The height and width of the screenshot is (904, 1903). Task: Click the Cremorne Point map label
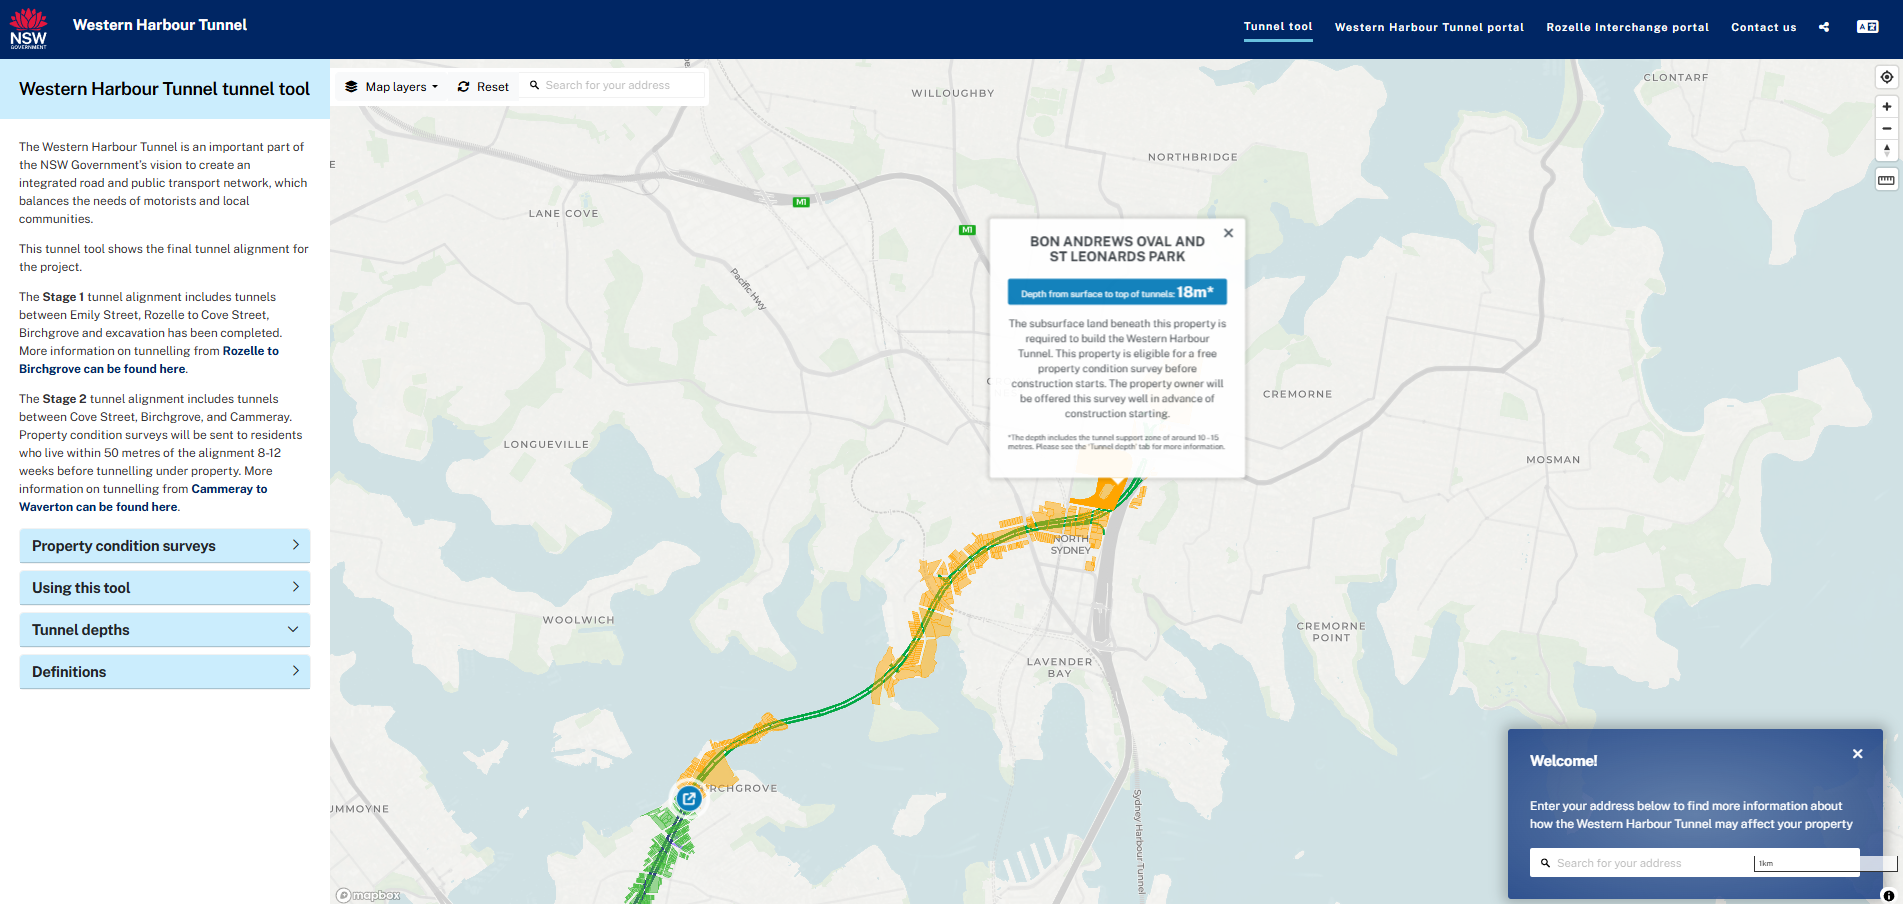(1331, 632)
